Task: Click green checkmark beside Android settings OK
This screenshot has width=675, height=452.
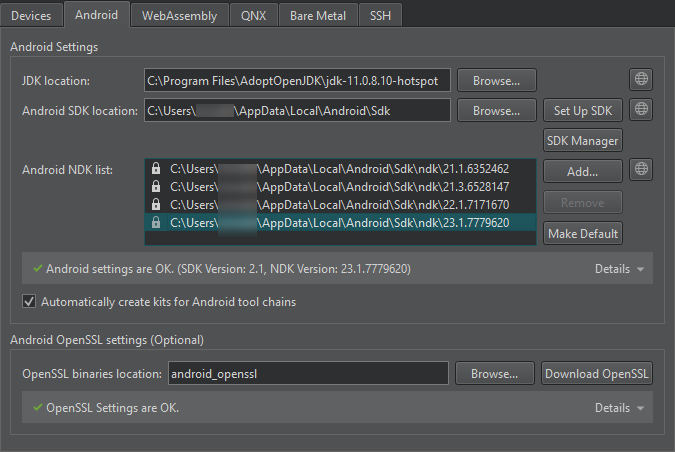Action: click(x=37, y=269)
